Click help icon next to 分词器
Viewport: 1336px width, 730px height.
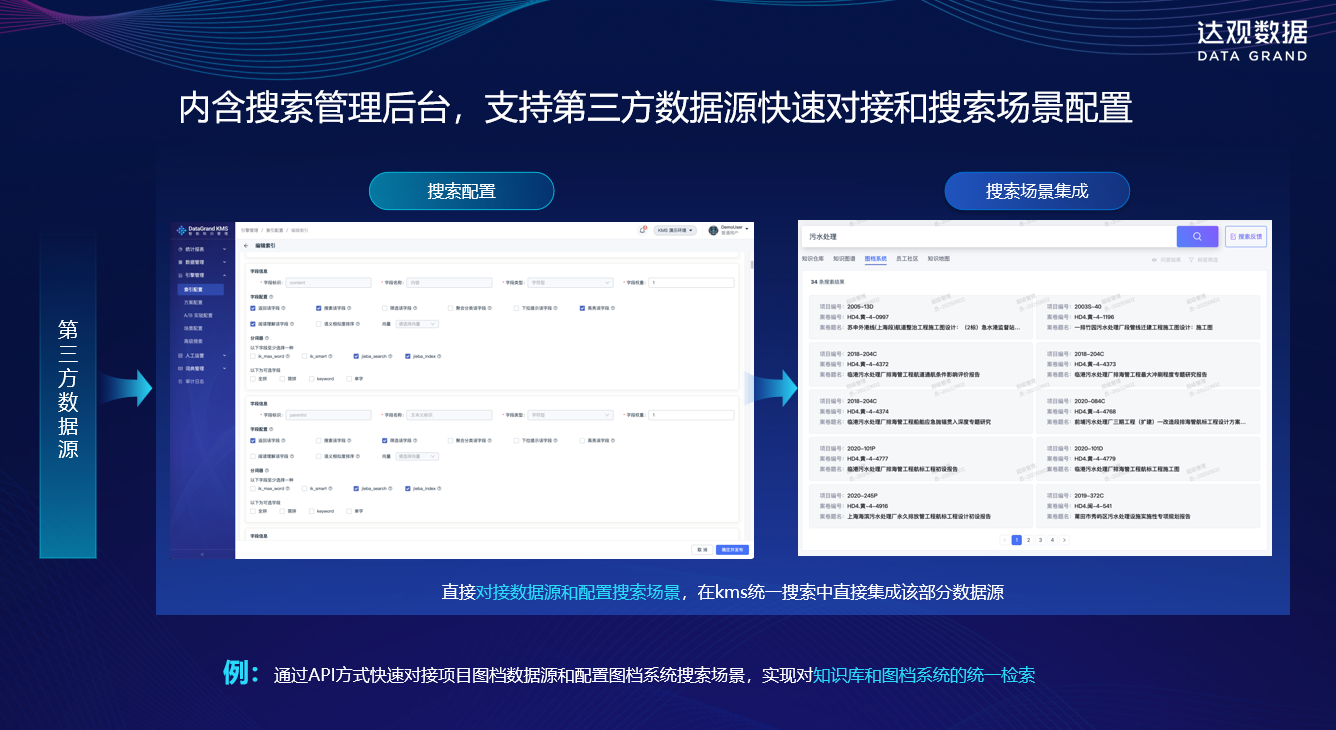point(268,338)
